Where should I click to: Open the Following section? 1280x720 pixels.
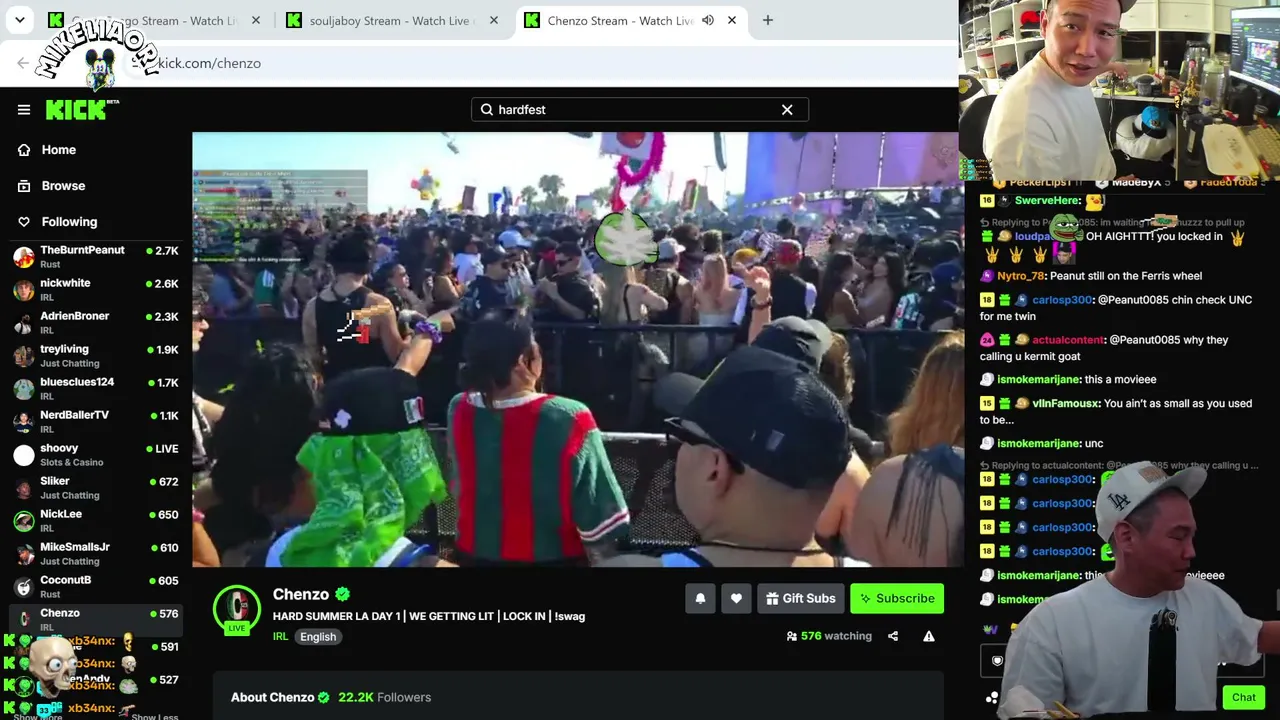click(x=69, y=222)
